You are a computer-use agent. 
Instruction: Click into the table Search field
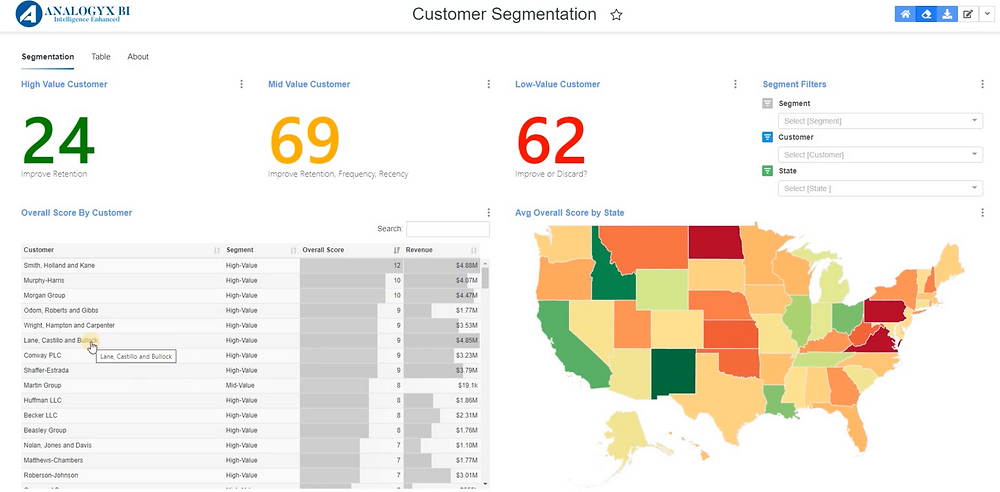tap(448, 228)
